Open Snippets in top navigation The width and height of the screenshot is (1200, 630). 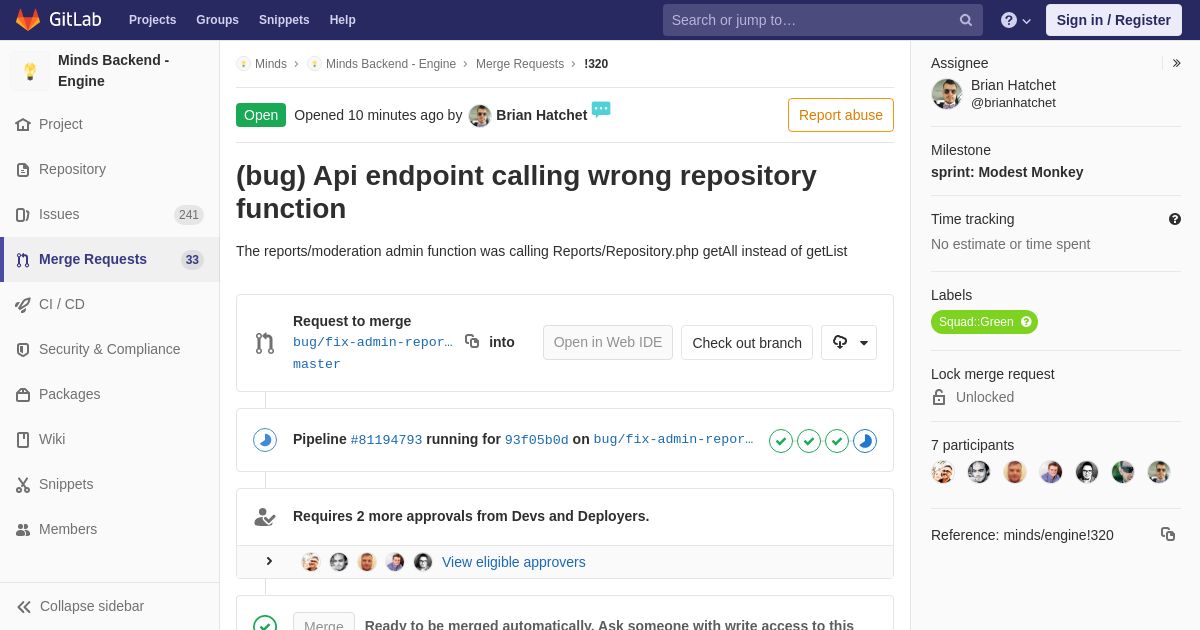click(x=284, y=20)
